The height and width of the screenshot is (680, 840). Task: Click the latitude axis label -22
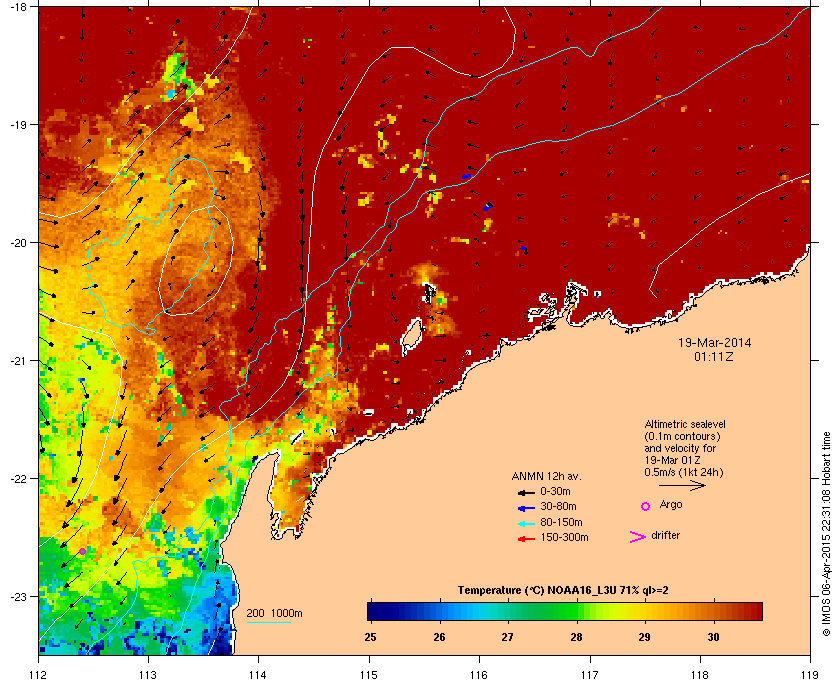18,479
